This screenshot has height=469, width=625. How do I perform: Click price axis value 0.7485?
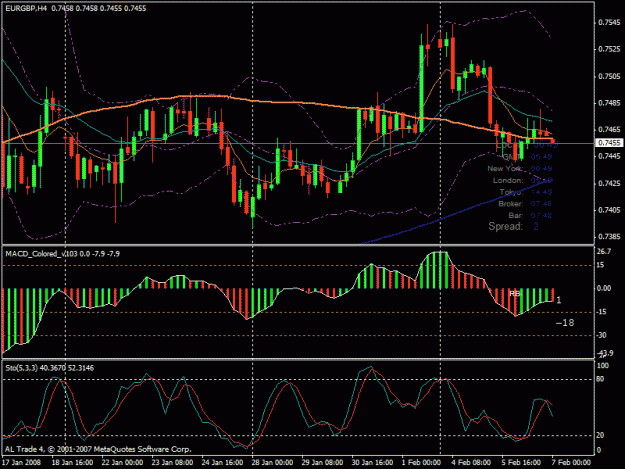click(x=610, y=103)
